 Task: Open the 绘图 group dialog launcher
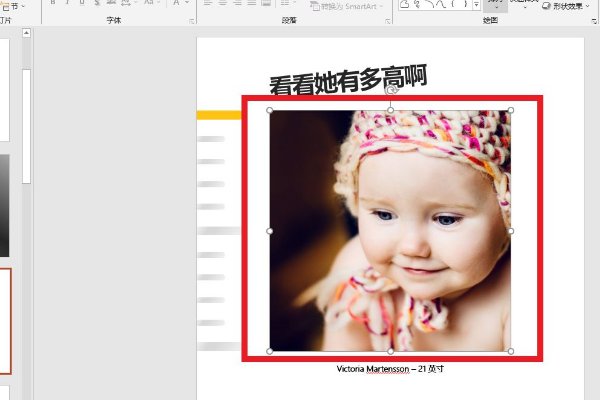(x=594, y=21)
